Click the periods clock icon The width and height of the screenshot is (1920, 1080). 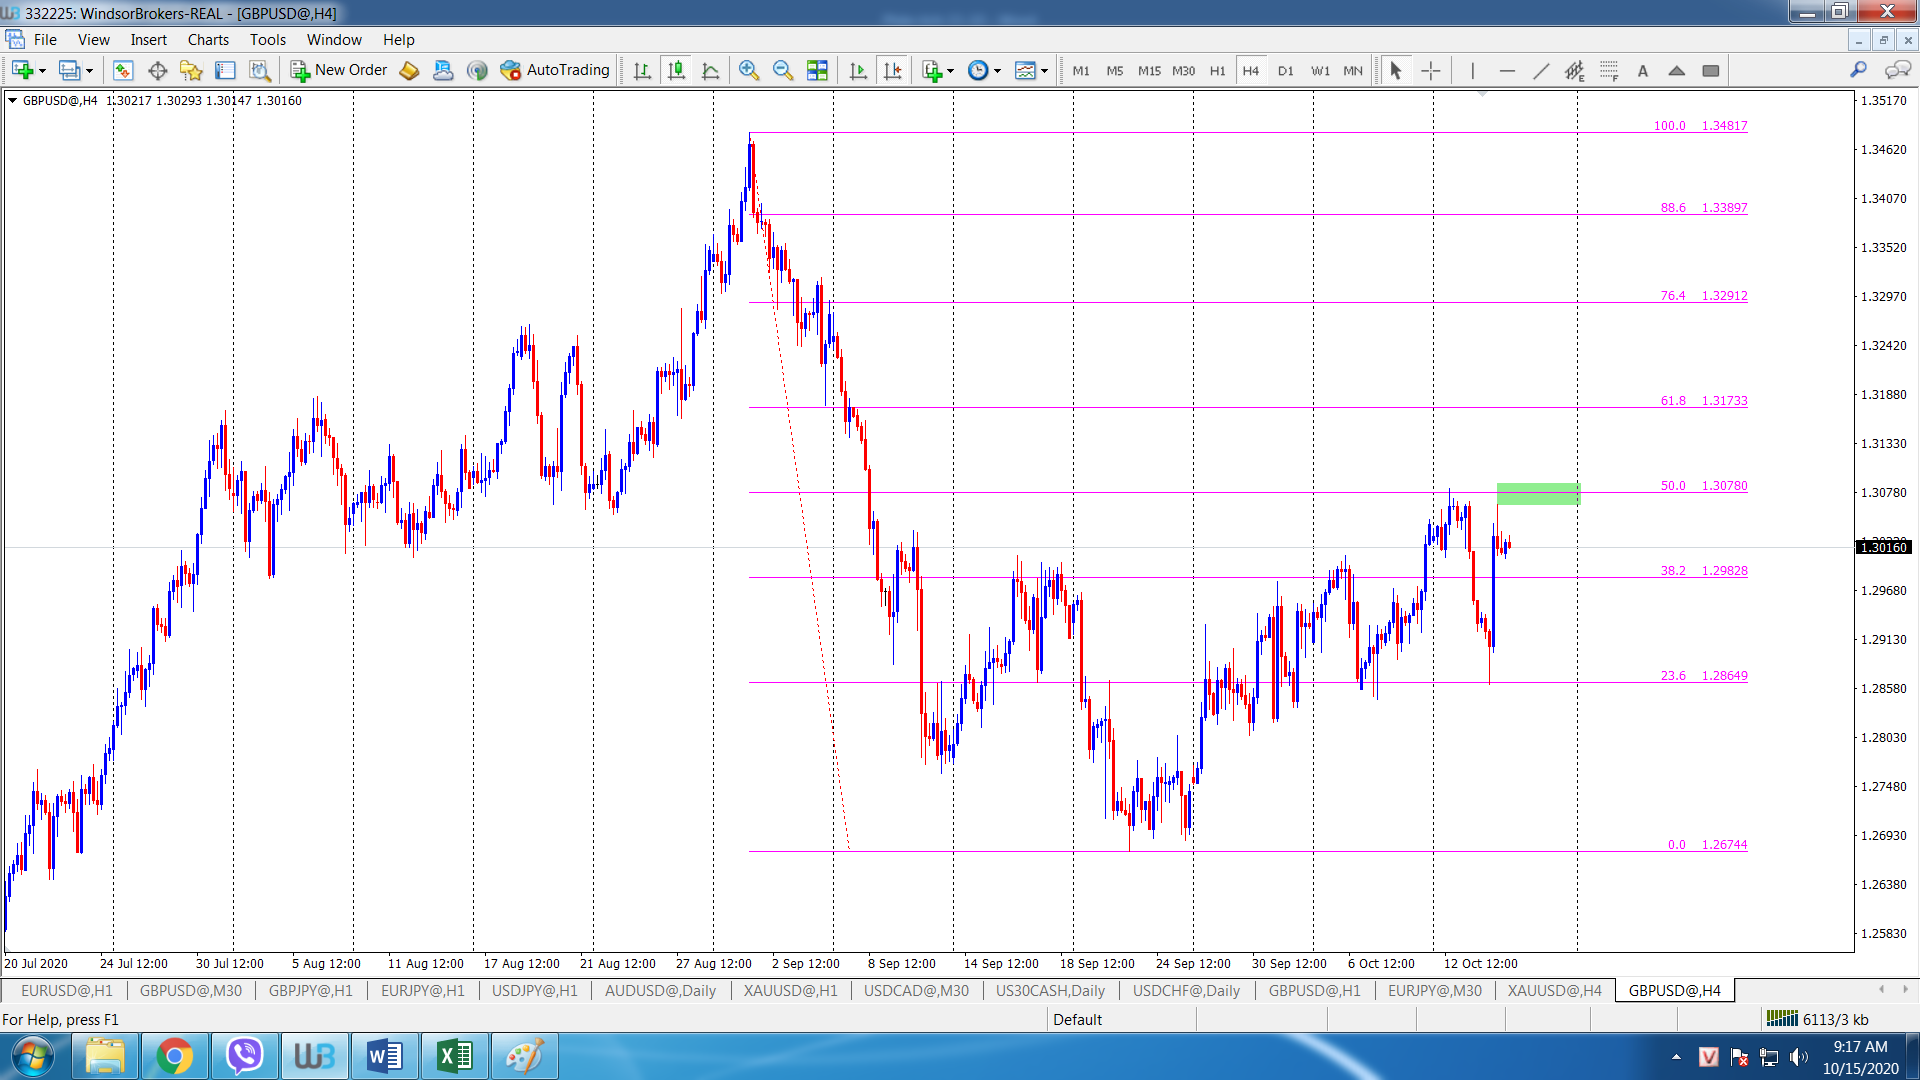click(978, 70)
